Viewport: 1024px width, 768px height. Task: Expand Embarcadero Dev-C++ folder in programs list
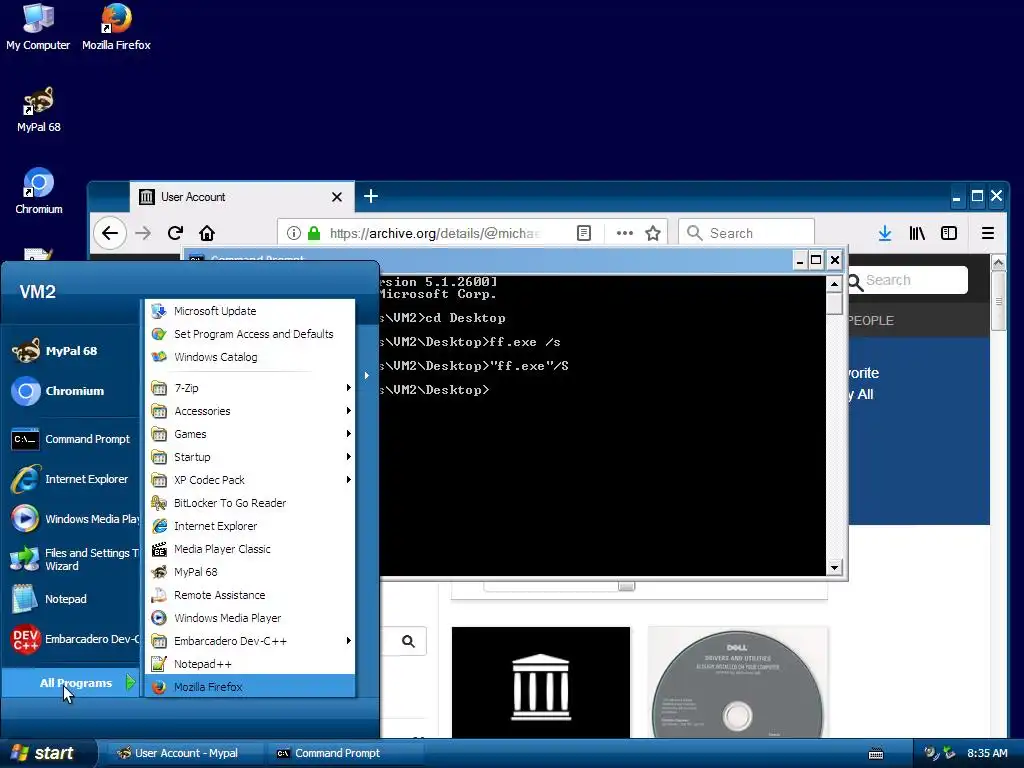pos(250,641)
